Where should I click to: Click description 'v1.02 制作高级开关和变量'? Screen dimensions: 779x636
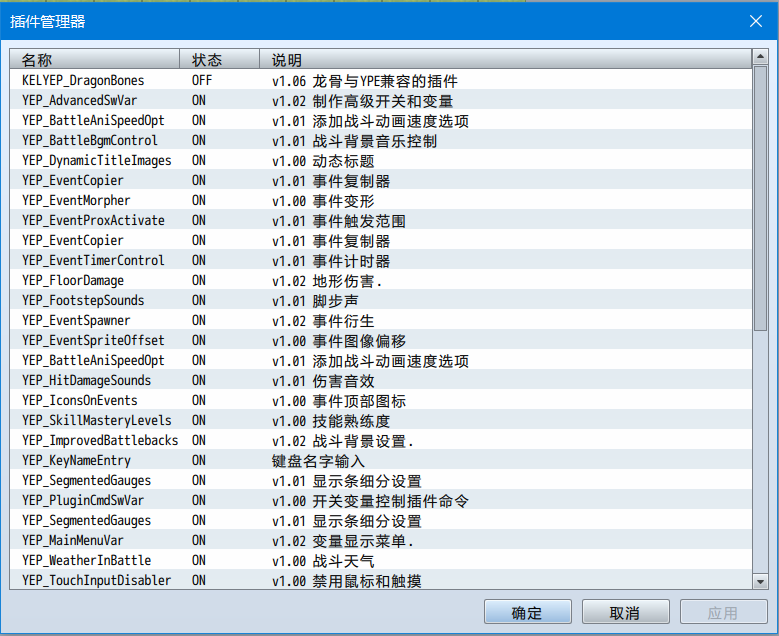tap(363, 101)
